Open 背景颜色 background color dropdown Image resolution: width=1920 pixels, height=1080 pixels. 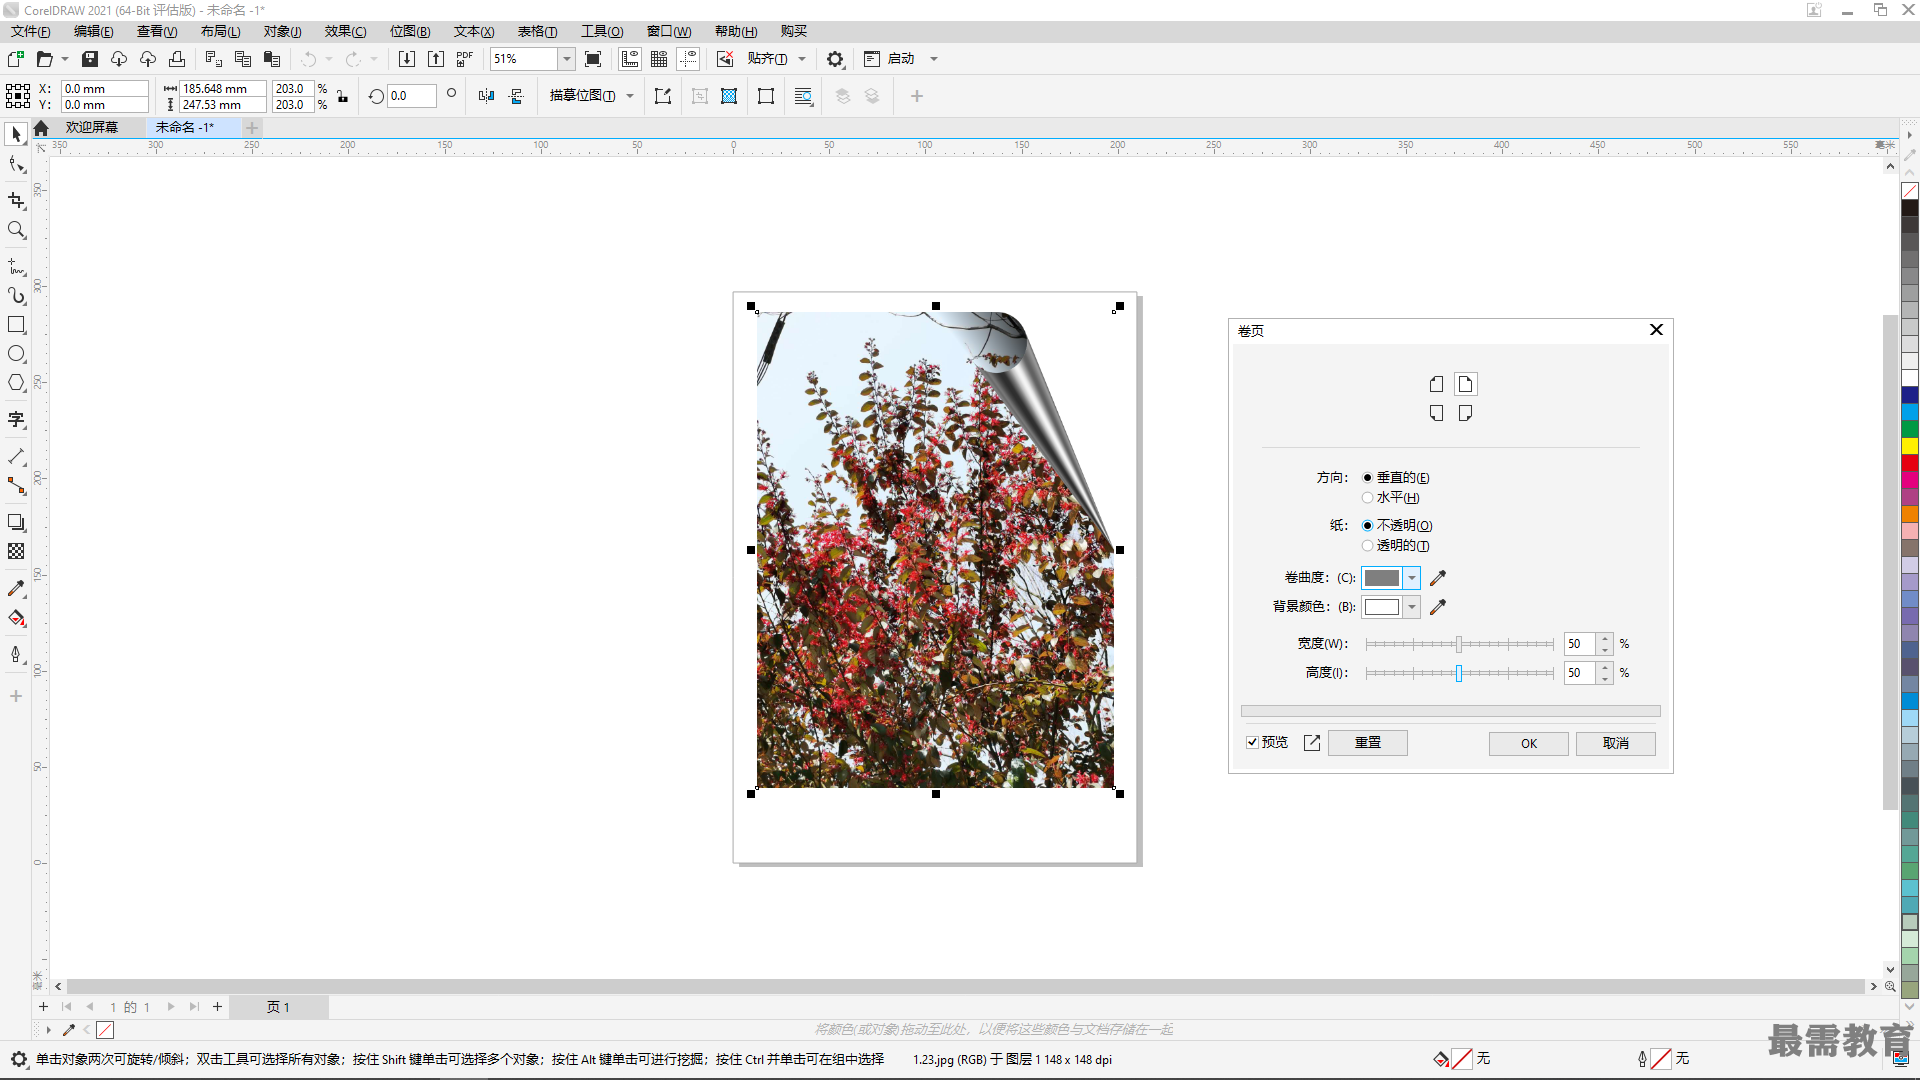click(x=1411, y=607)
